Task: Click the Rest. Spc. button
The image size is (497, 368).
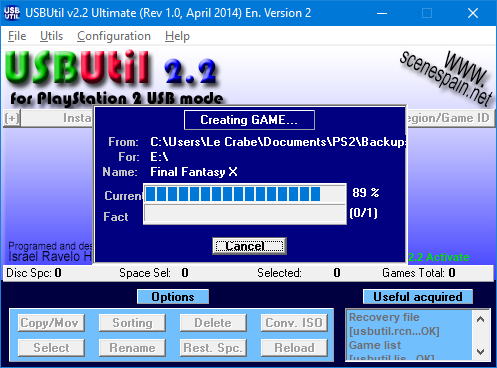Action: point(213,348)
